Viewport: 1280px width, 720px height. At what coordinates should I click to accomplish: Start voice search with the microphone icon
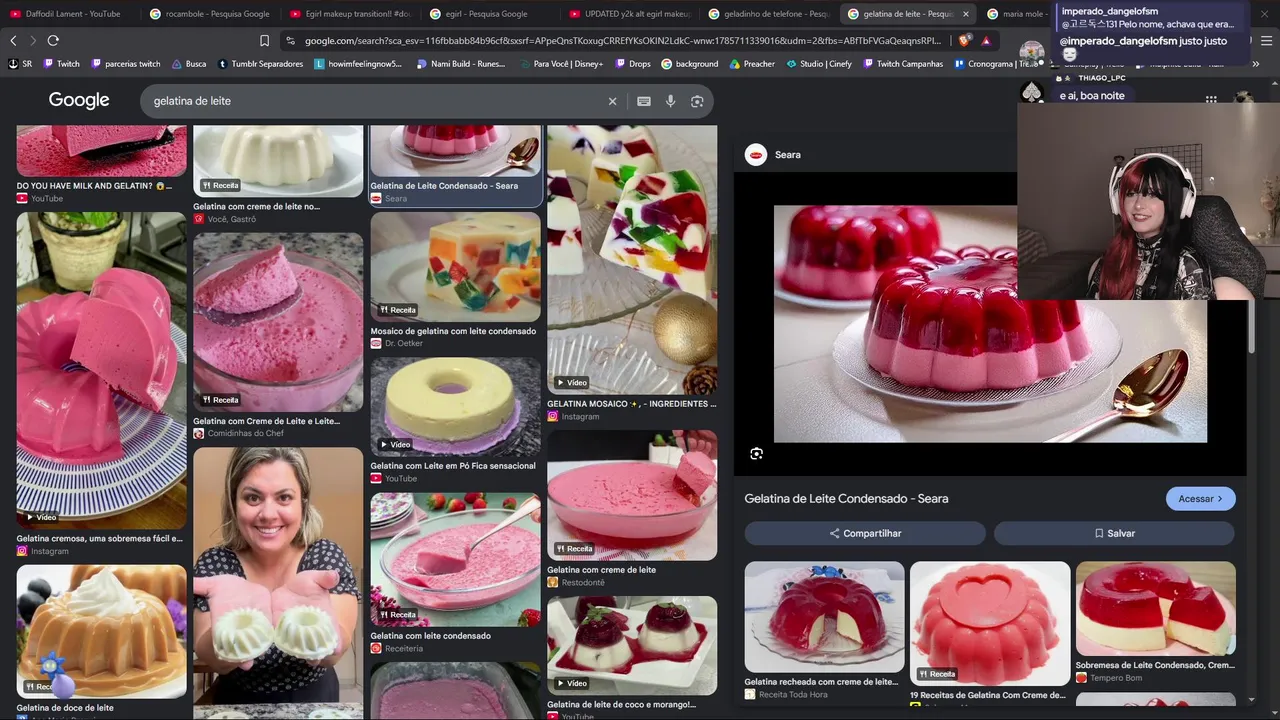(x=670, y=101)
